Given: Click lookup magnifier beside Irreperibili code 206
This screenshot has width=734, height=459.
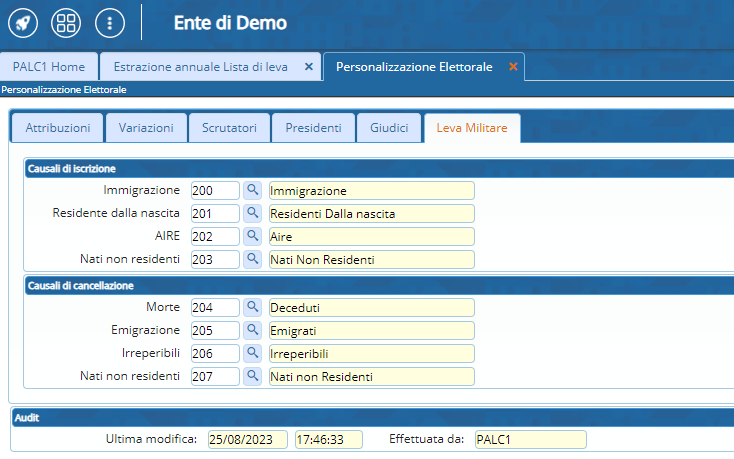Looking at the screenshot, I should 253,353.
